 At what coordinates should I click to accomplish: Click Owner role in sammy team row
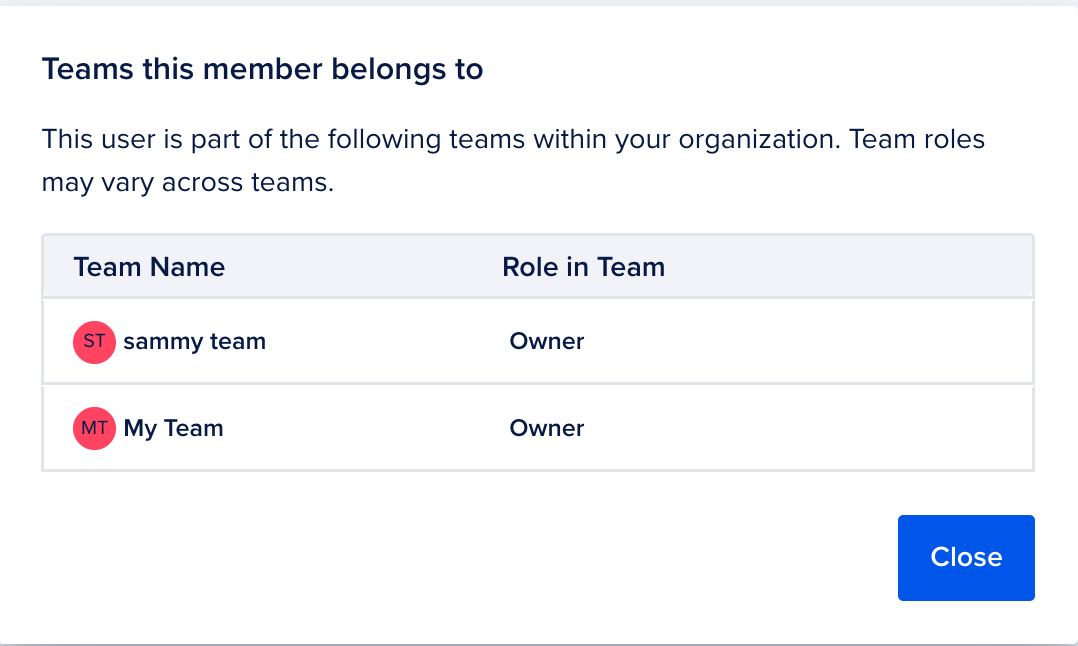point(547,342)
